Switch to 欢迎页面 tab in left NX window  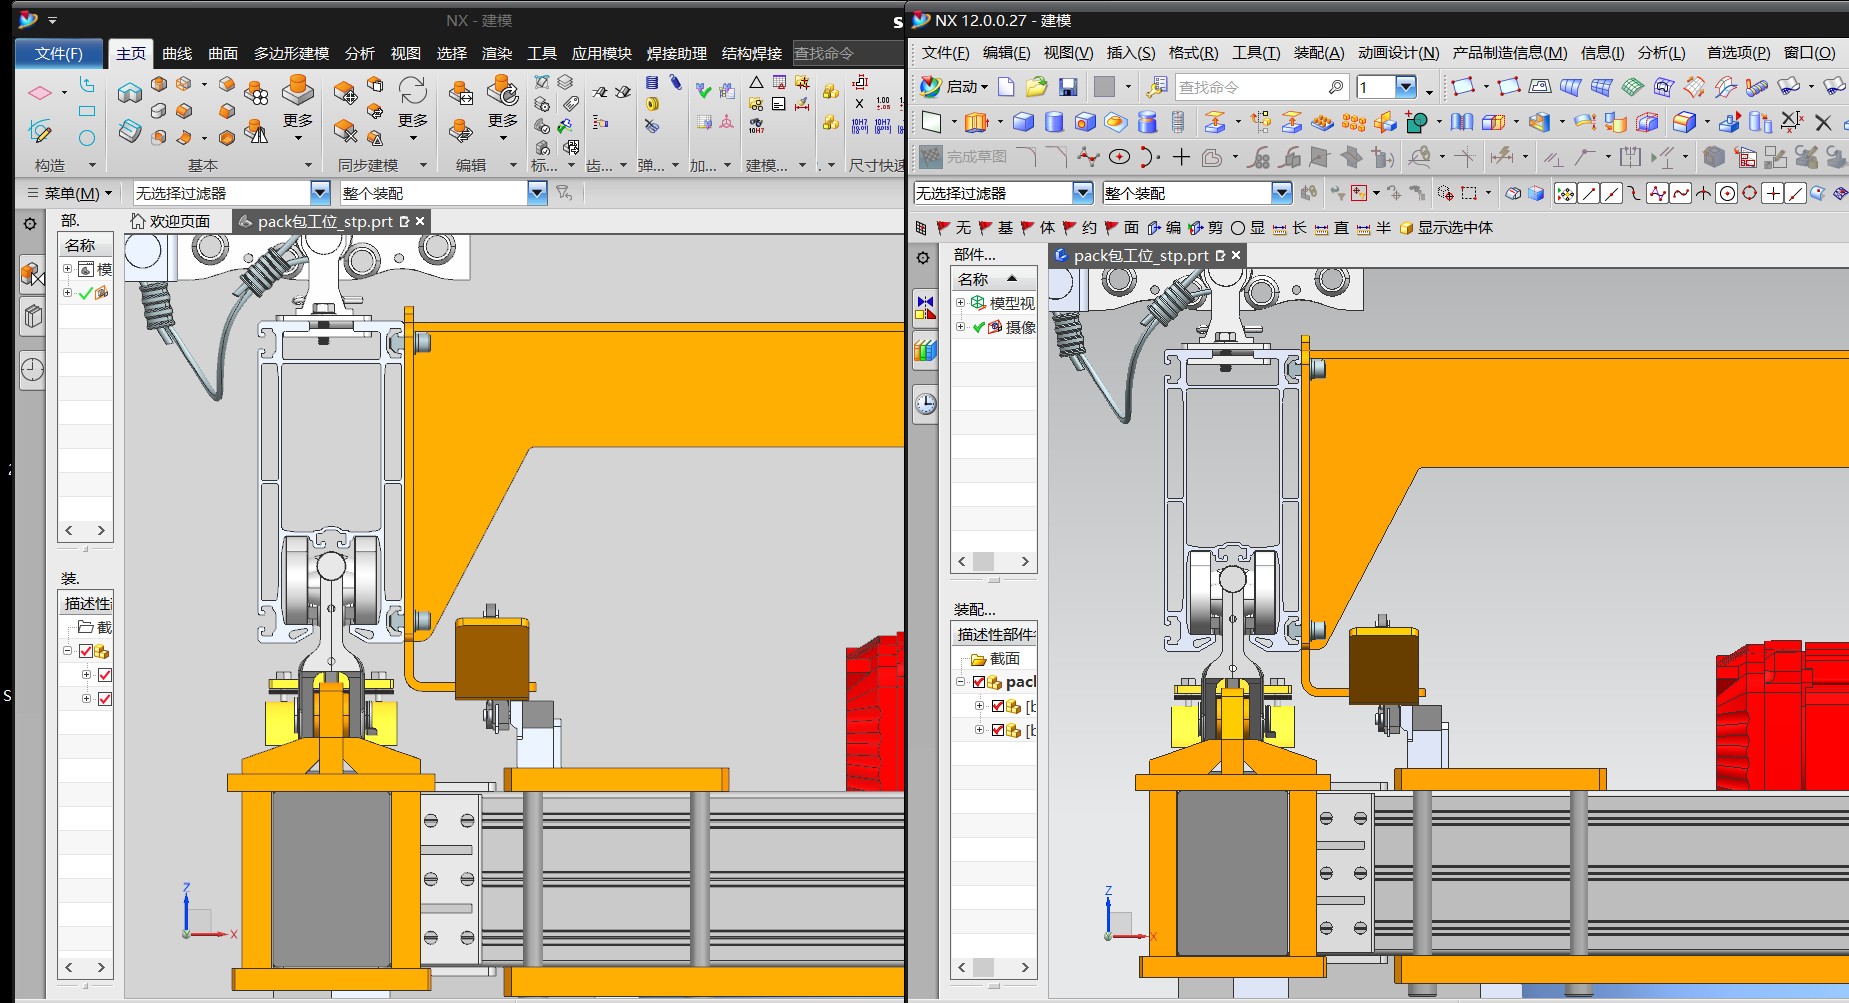click(170, 221)
